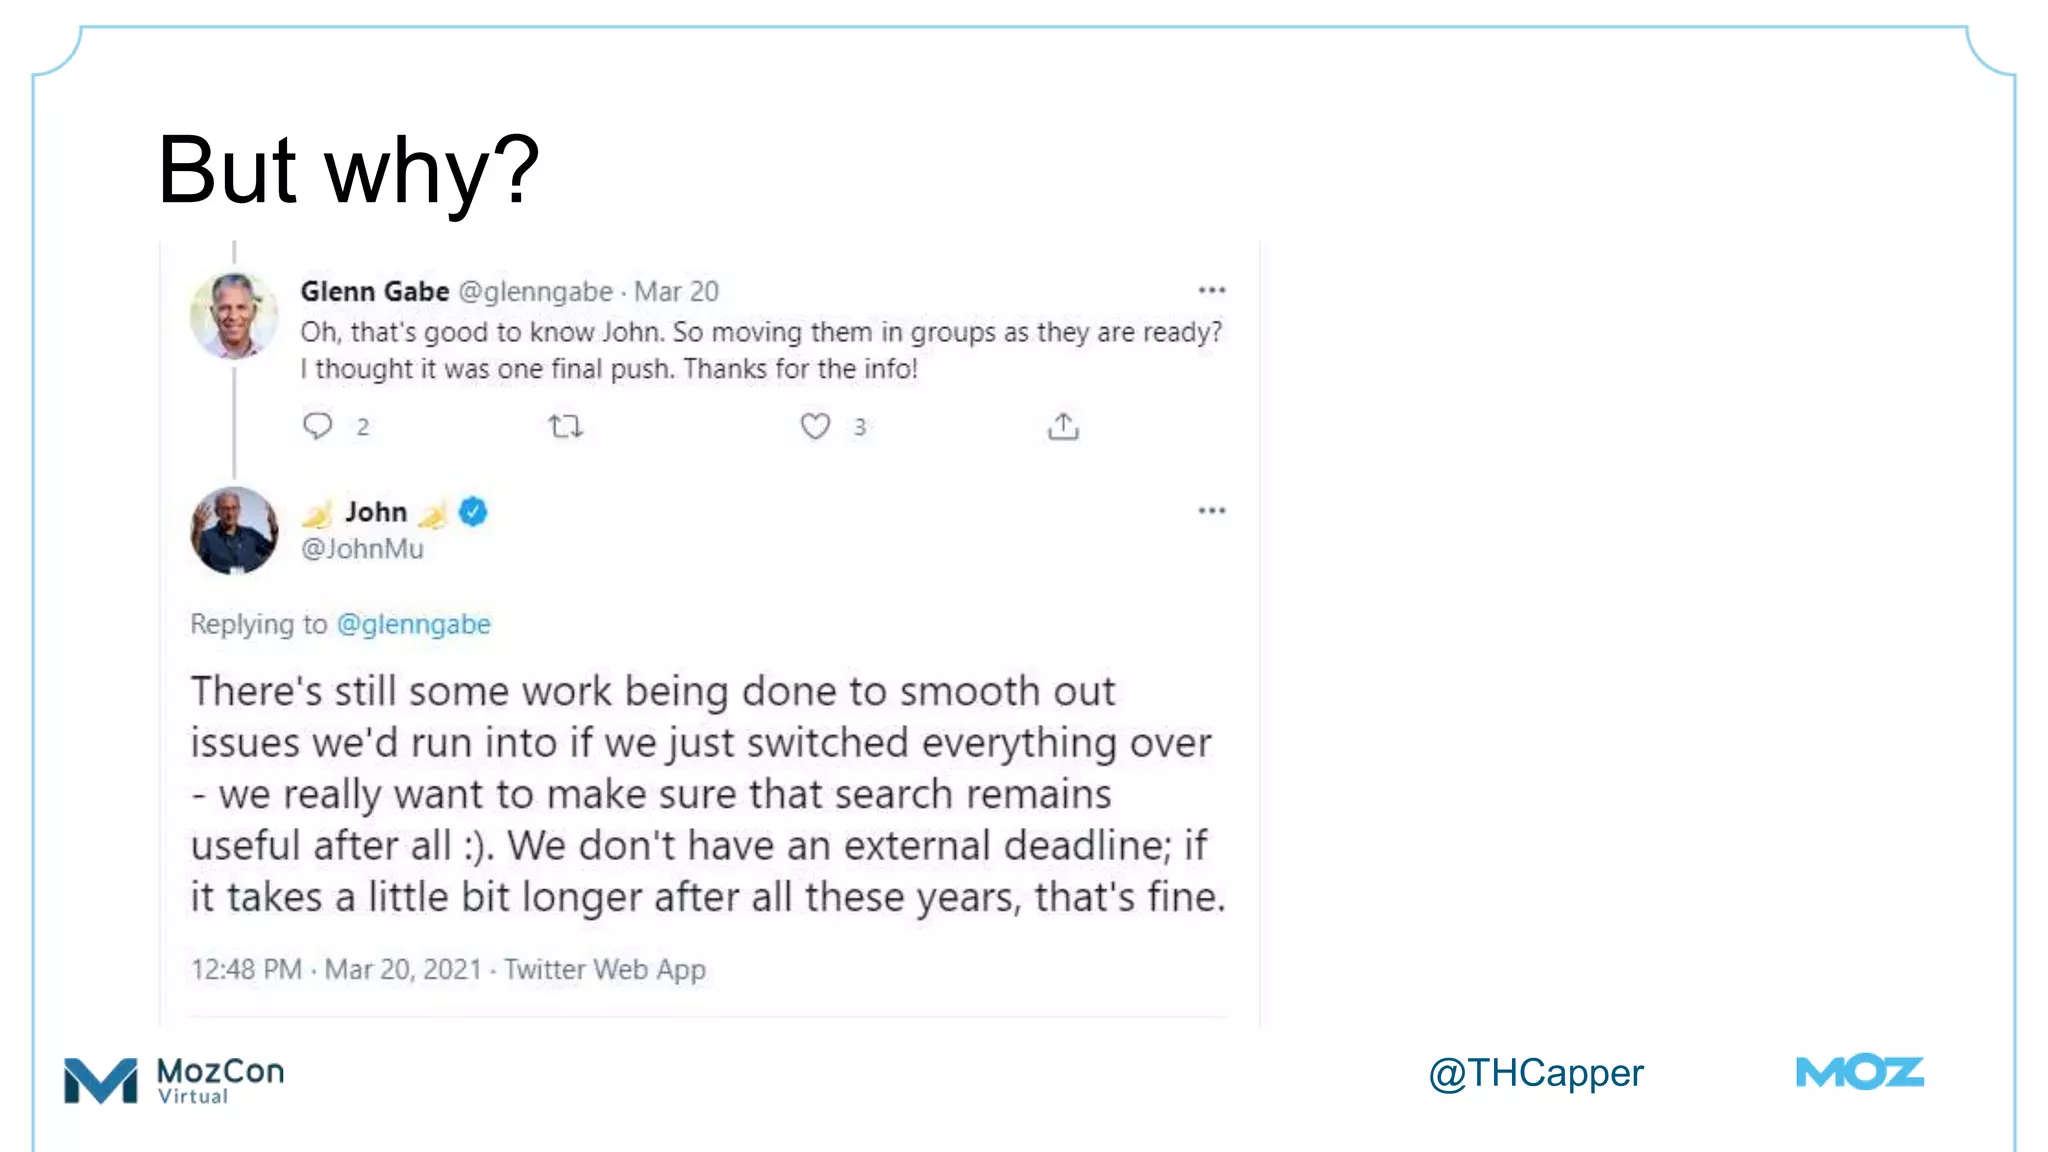
Task: Click the retweet icon under Glenn's tweet
Action: click(x=565, y=427)
